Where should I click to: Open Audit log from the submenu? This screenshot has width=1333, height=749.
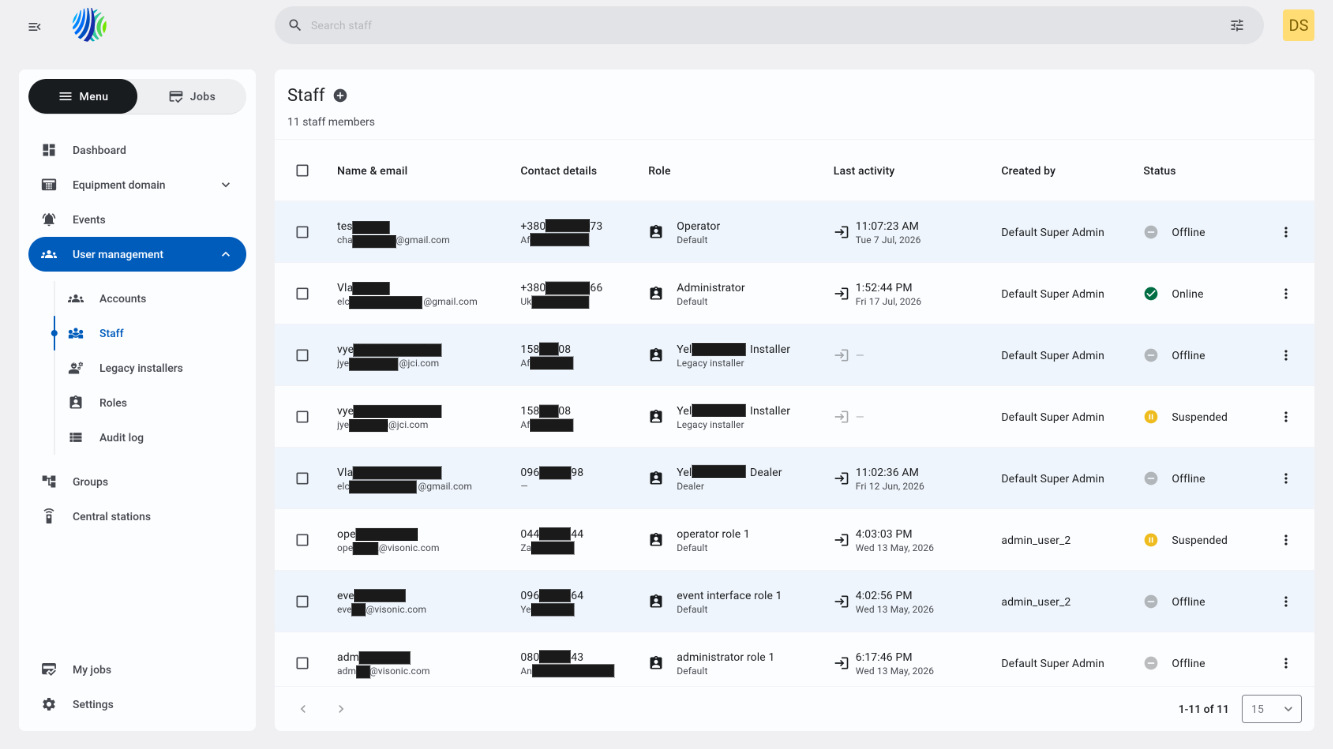tap(121, 437)
